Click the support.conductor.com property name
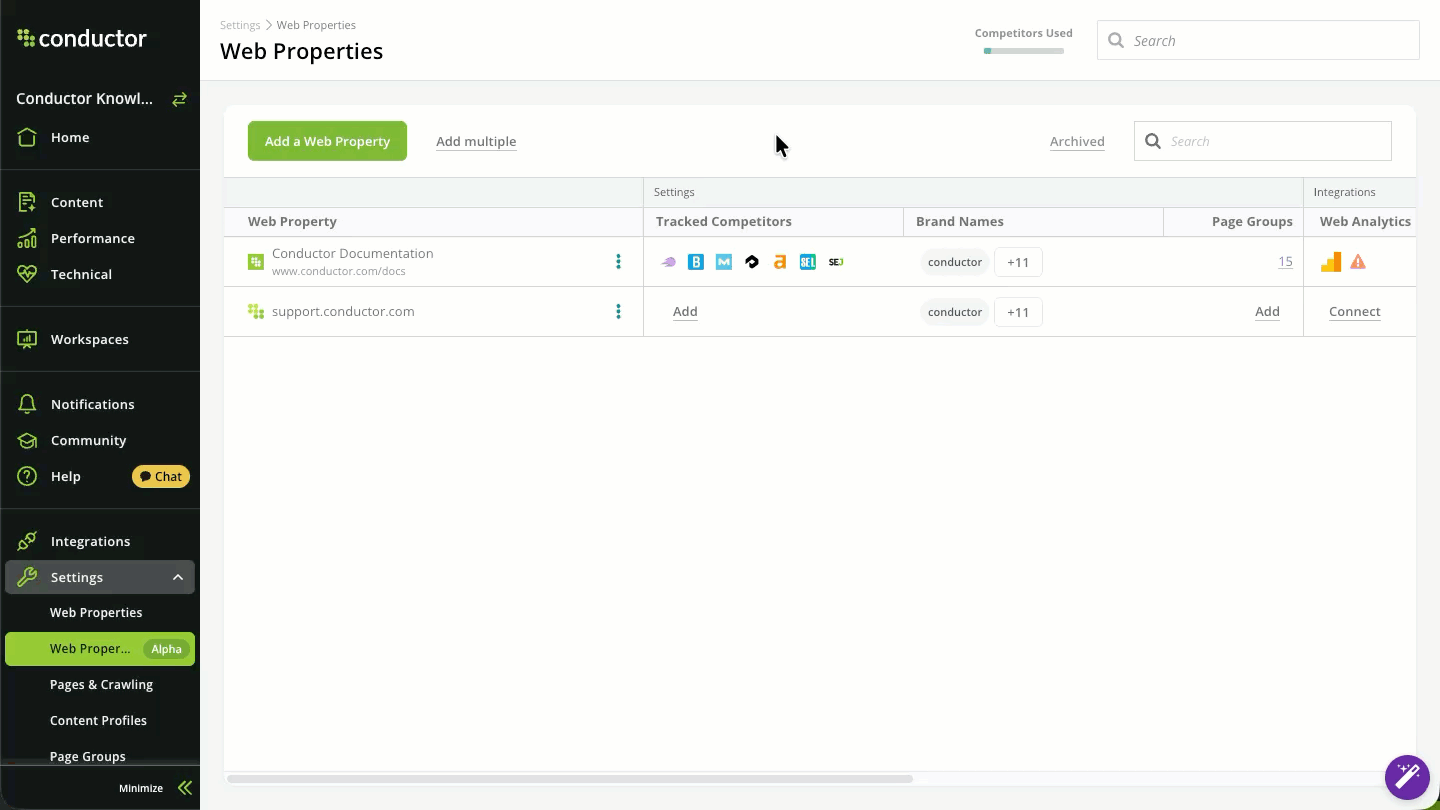The image size is (1440, 810). 343,312
